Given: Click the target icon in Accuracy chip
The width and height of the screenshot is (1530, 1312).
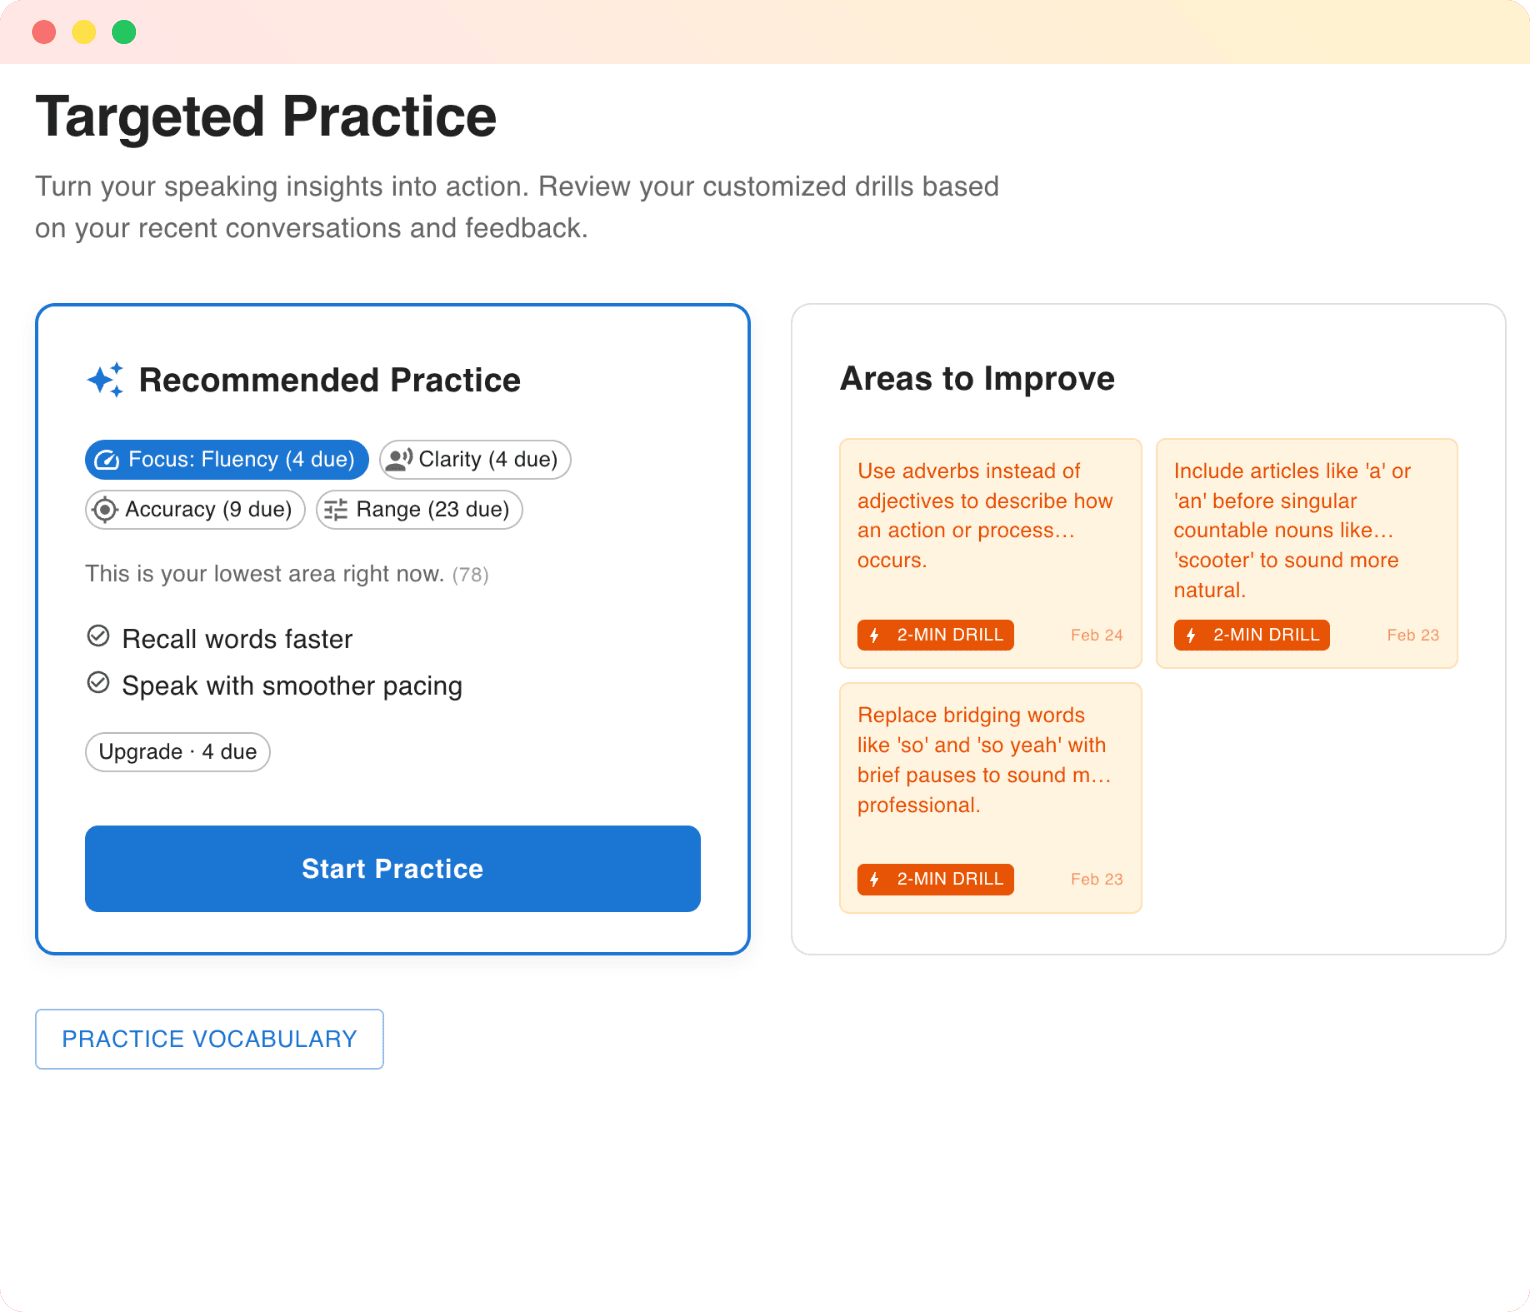Looking at the screenshot, I should click(104, 510).
